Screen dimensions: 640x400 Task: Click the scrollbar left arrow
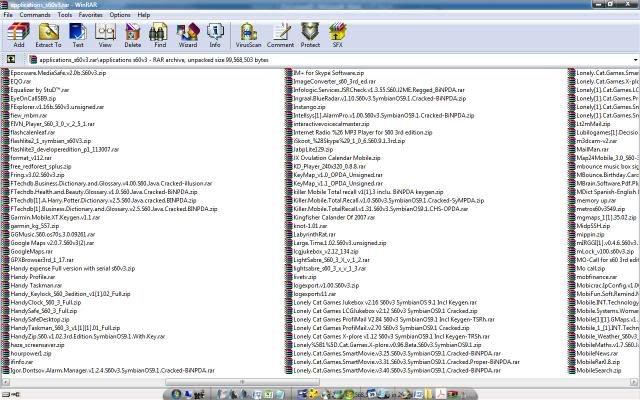6,382
